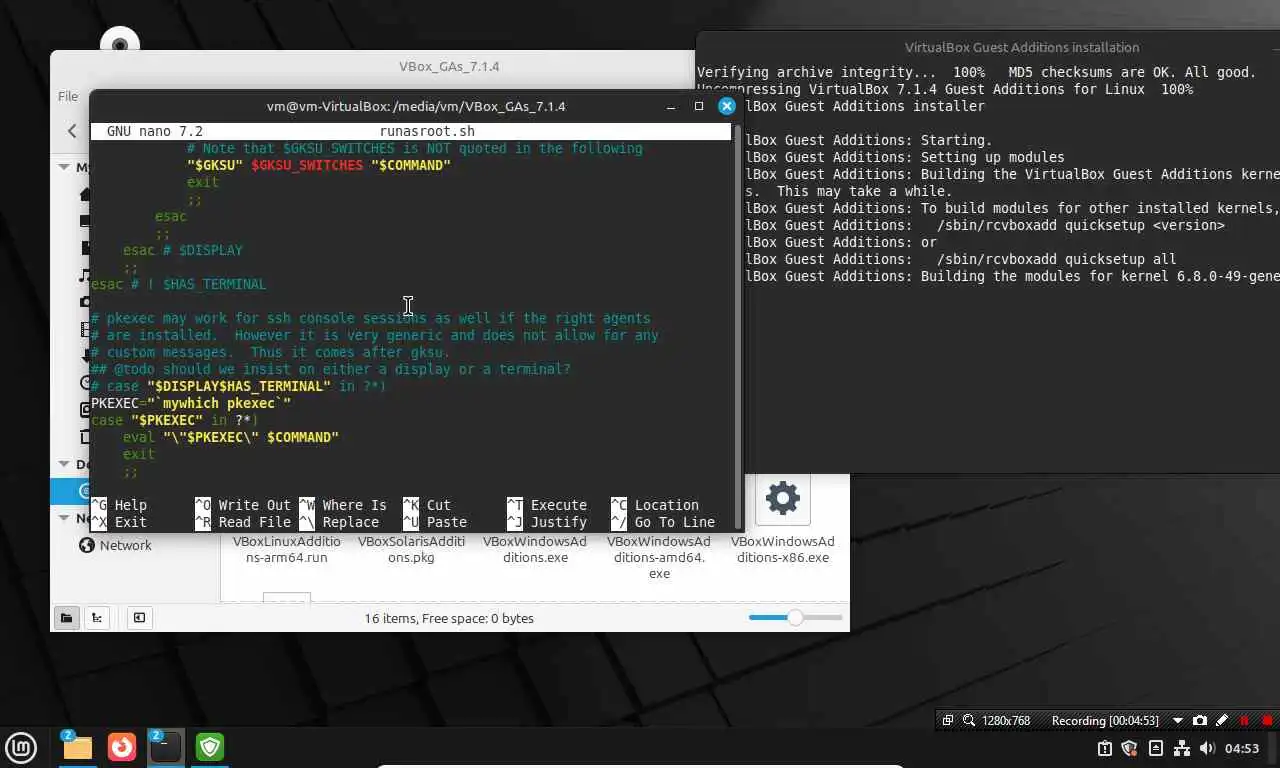Click the ^\ Replace shortcut in nano
The height and width of the screenshot is (768, 1280).
pos(339,522)
